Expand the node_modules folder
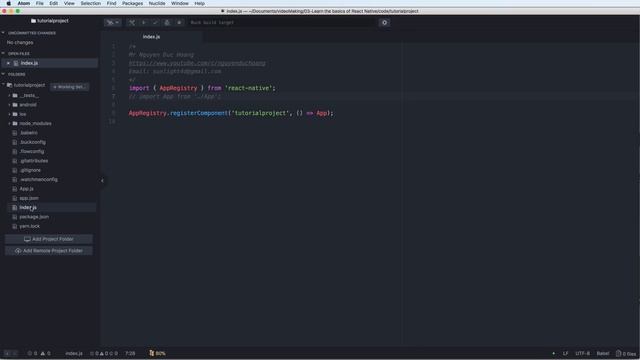640x360 pixels. (x=10, y=124)
